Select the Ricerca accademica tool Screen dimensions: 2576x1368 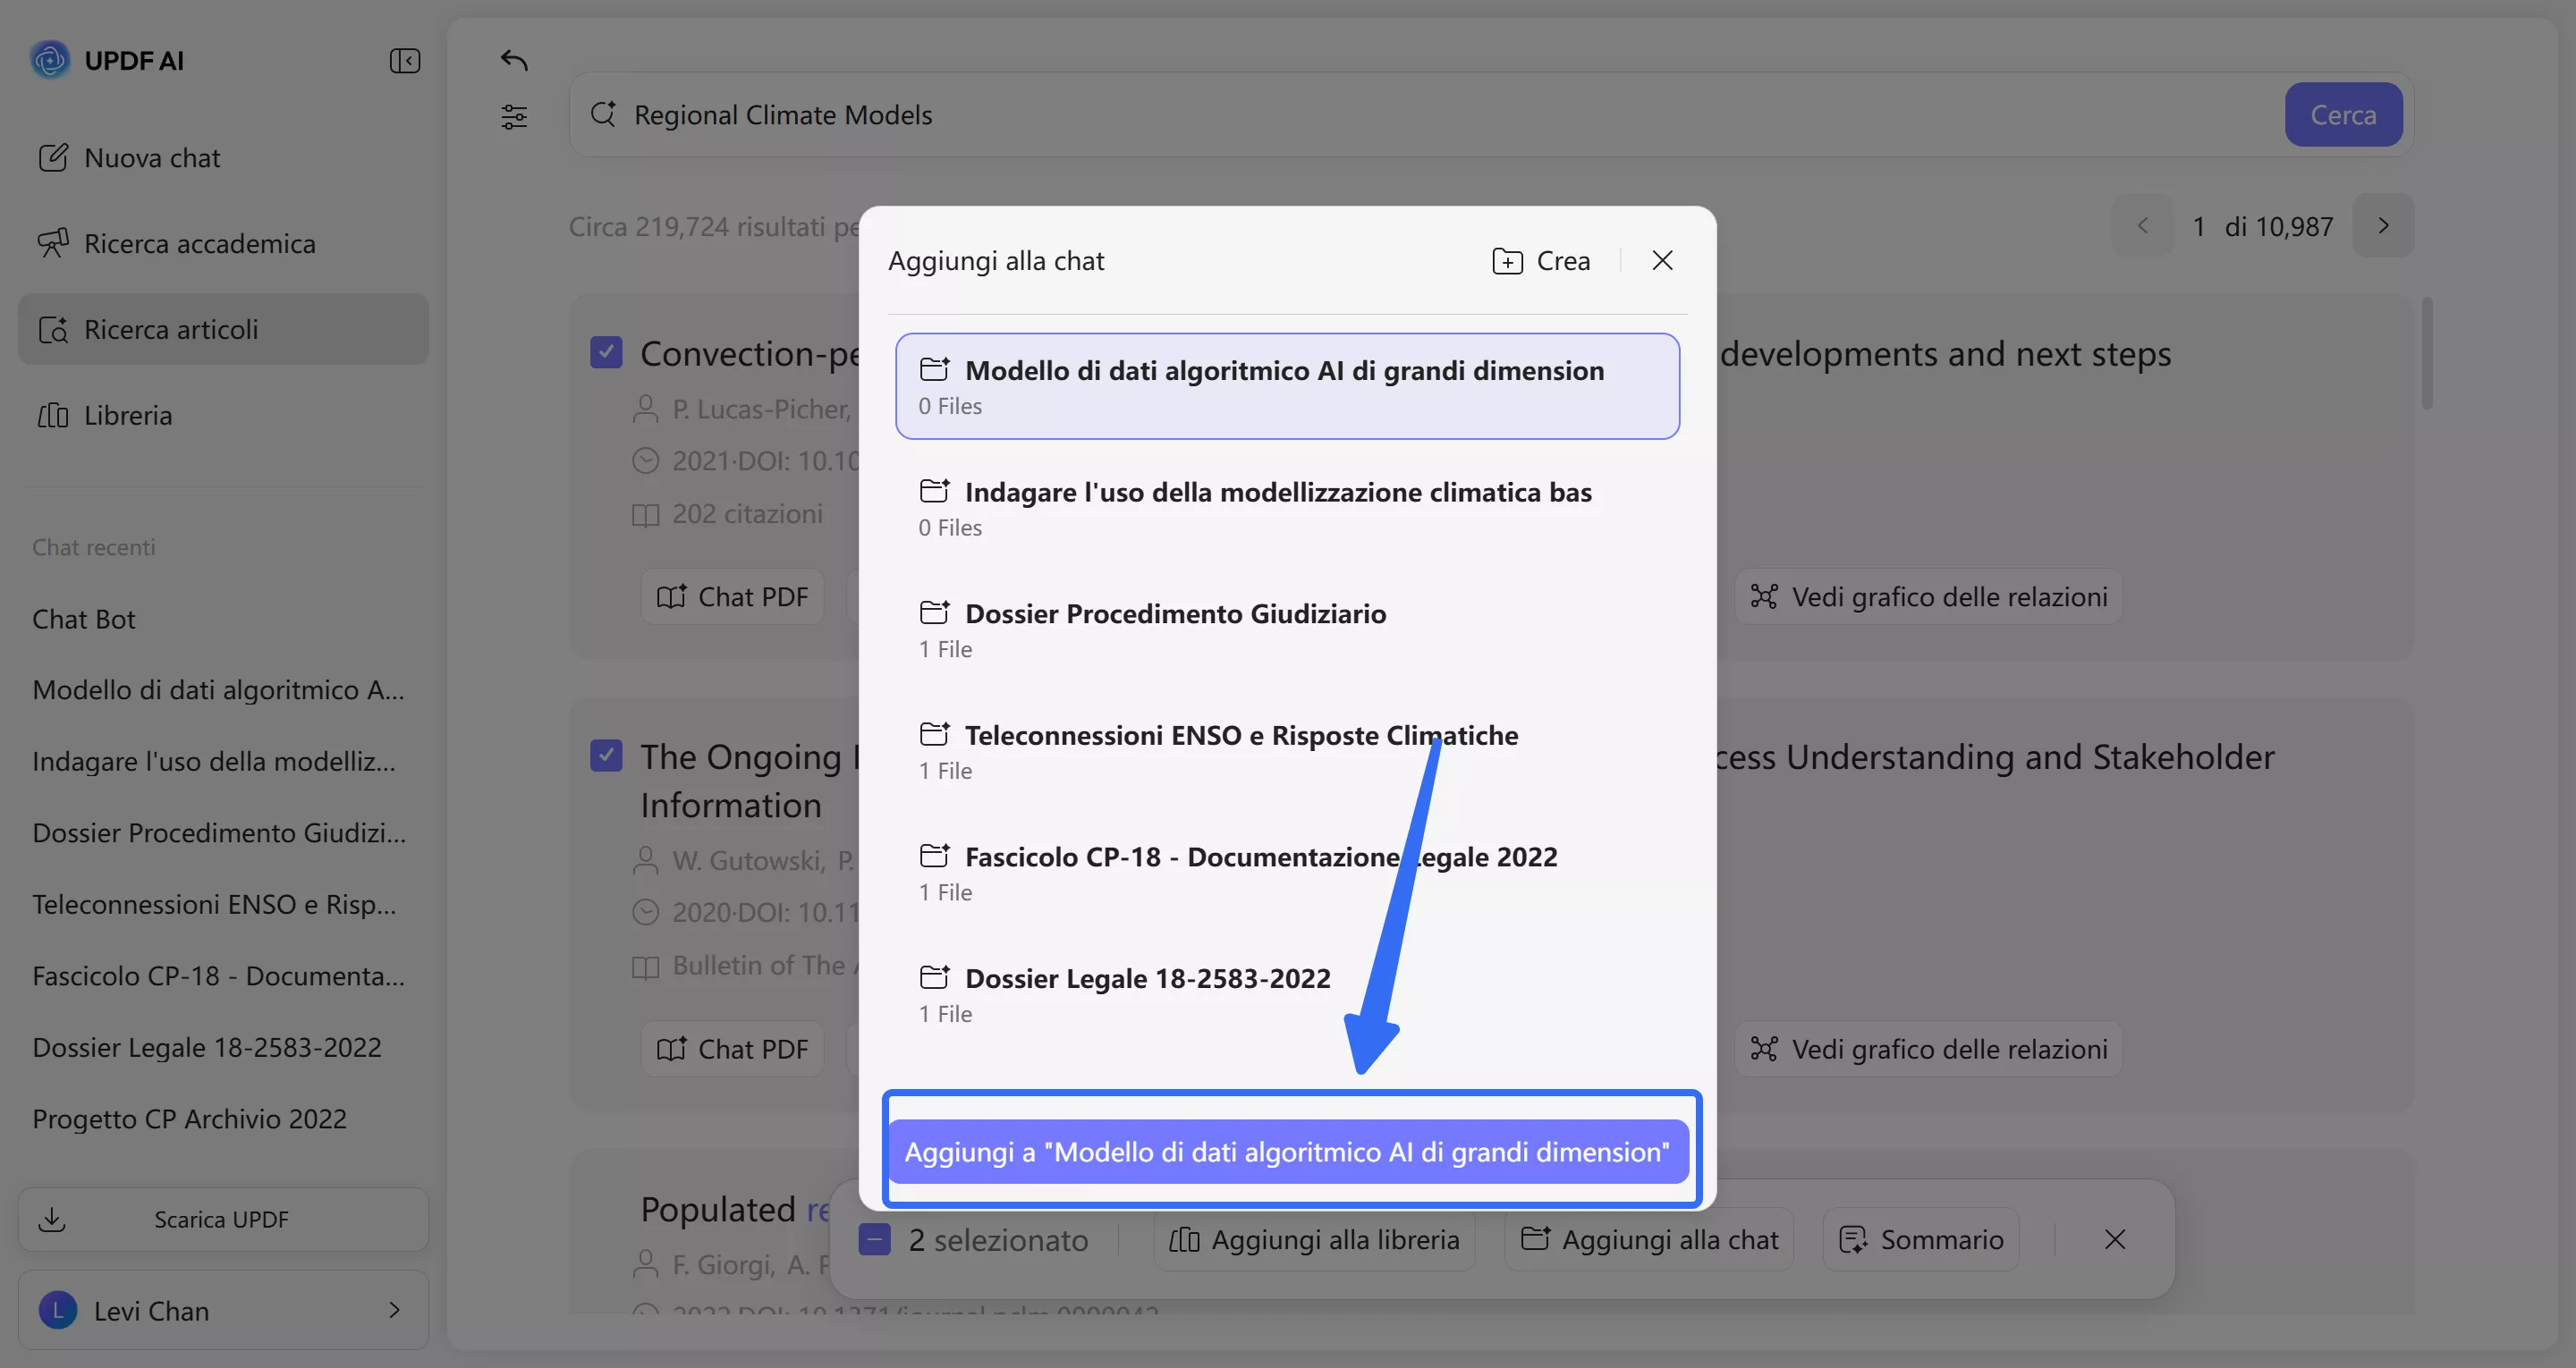pos(198,243)
